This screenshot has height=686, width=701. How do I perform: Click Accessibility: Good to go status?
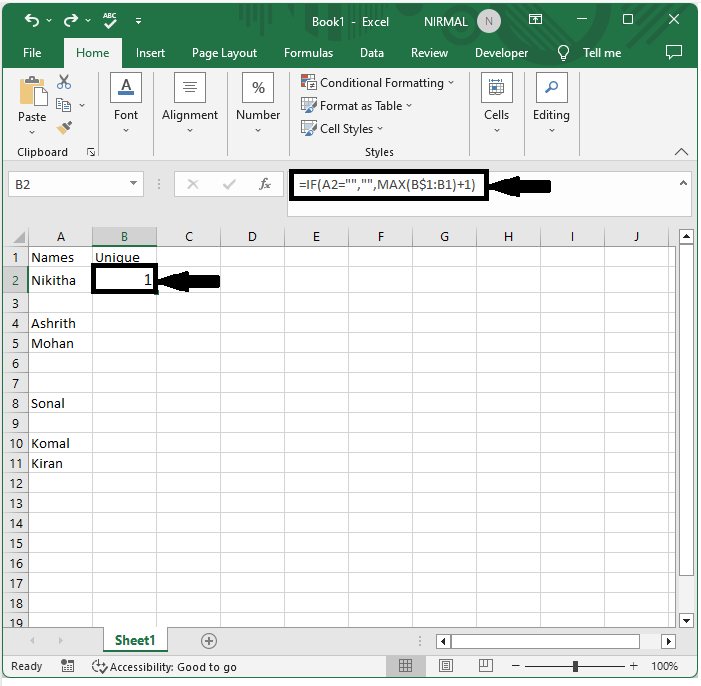[x=164, y=667]
